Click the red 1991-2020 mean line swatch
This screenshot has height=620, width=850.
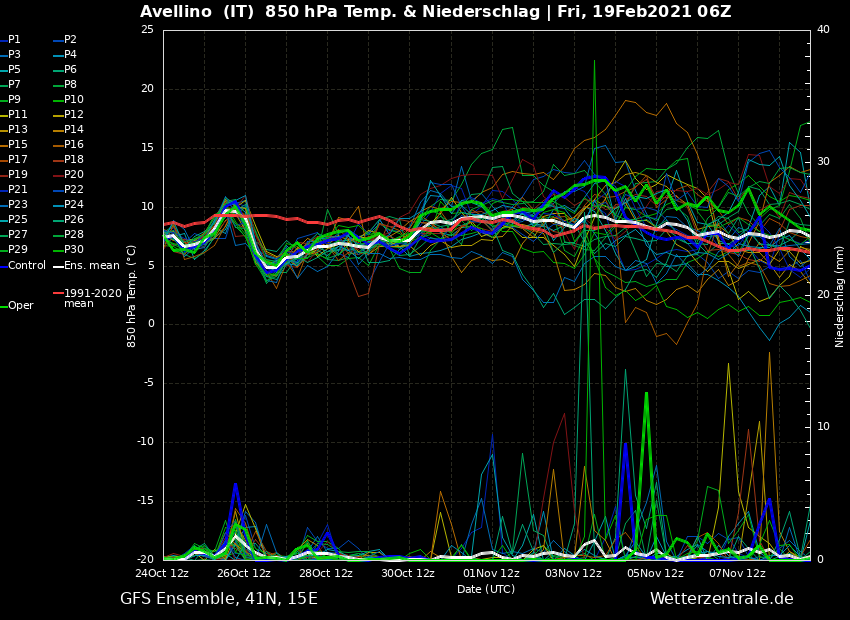tap(58, 294)
